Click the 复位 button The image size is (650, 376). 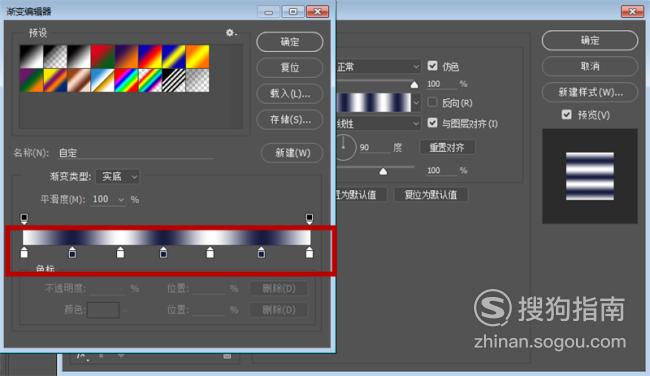[x=290, y=68]
